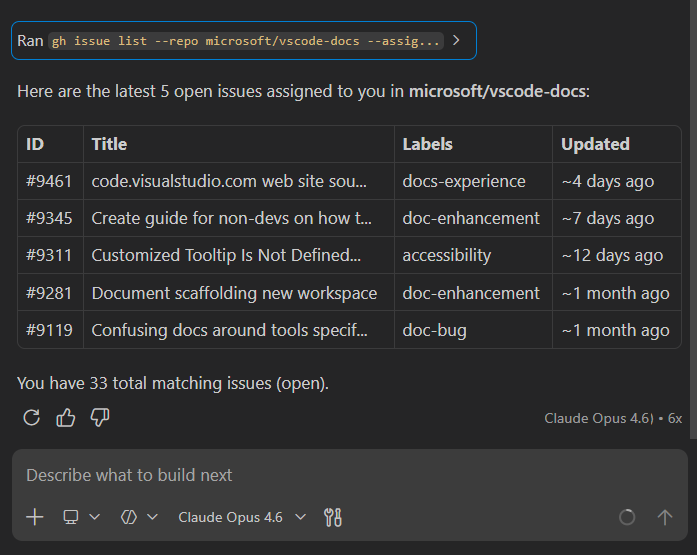Click issue ID #9345
Viewport: 697px width, 555px height.
(49, 218)
